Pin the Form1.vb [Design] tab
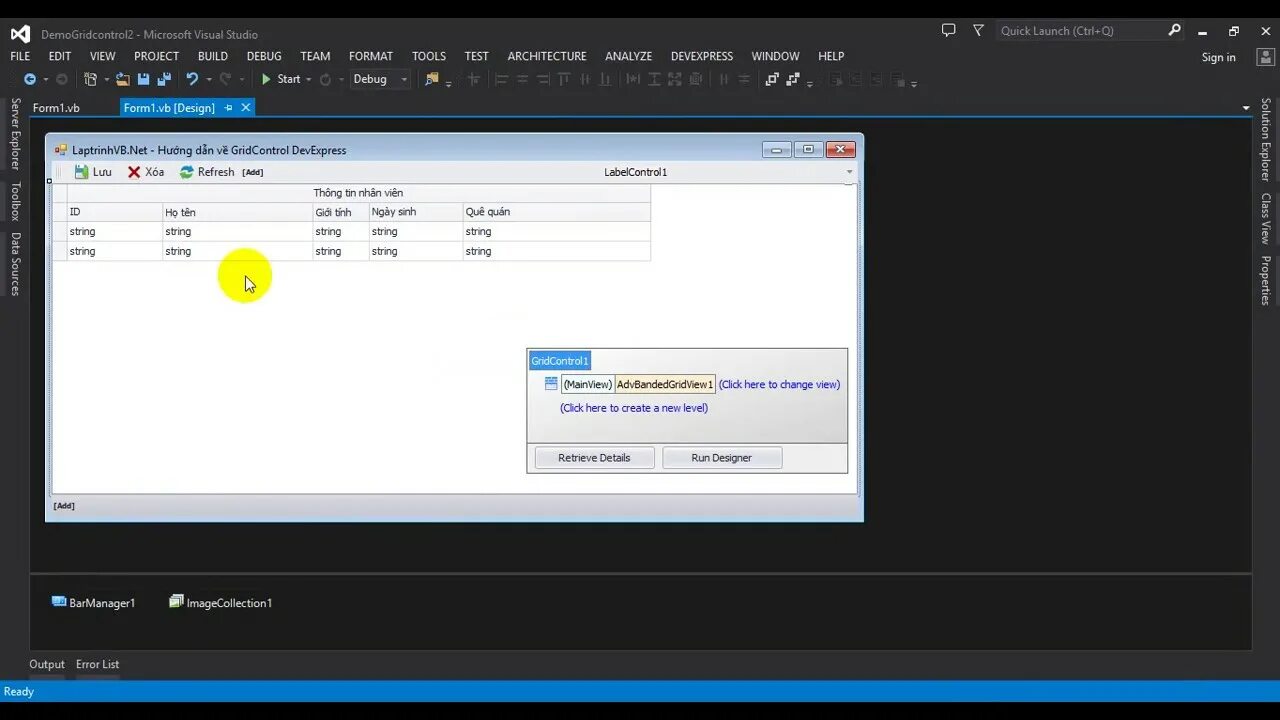 point(228,107)
